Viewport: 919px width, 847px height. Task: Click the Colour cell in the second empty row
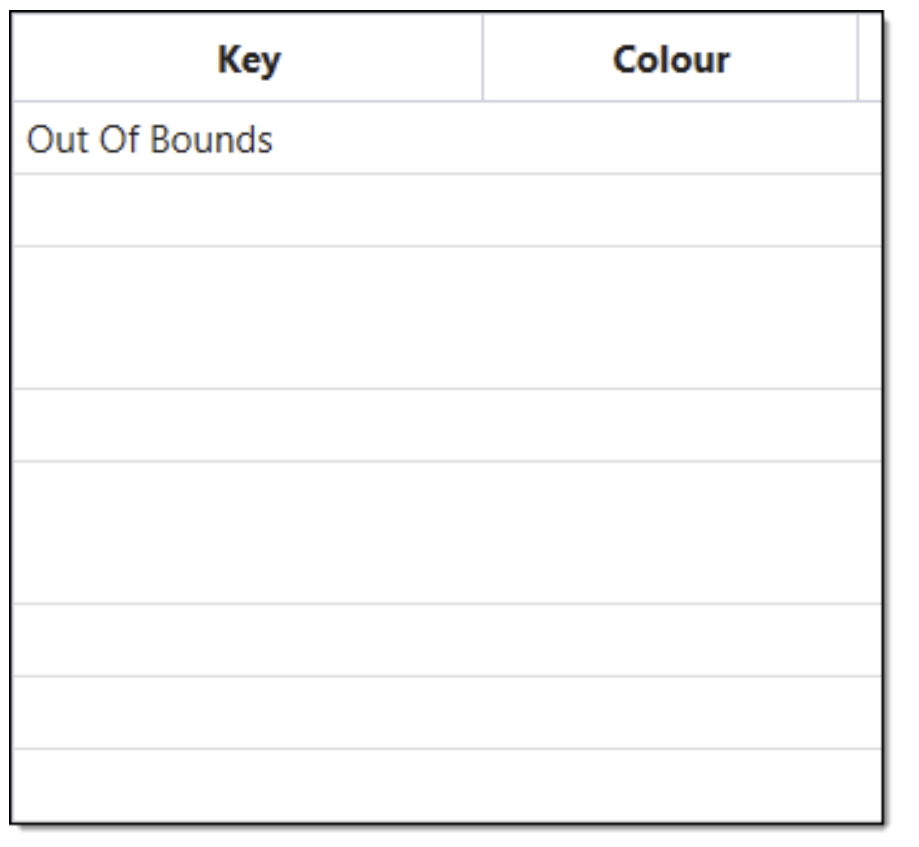670,317
